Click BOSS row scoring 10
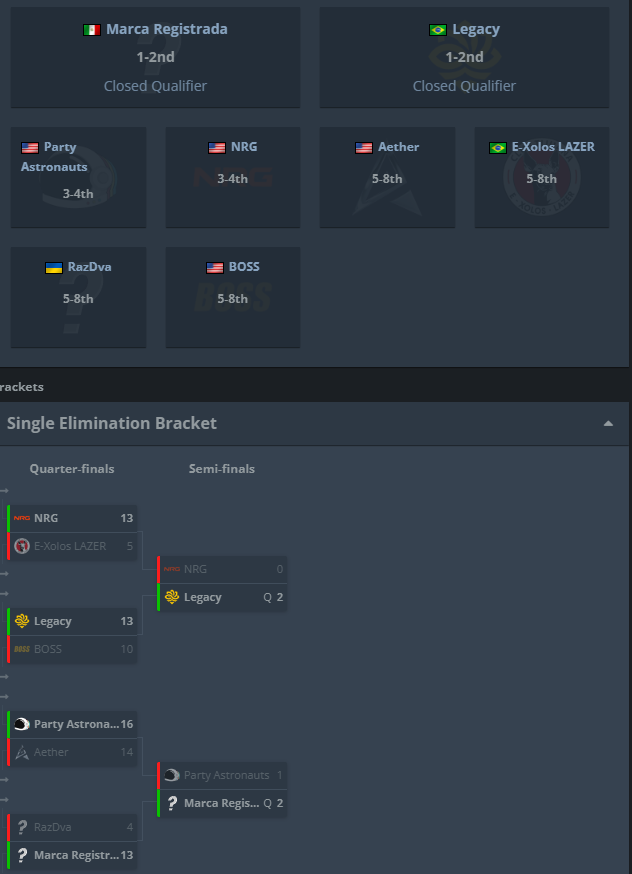This screenshot has width=632, height=874. (72, 649)
